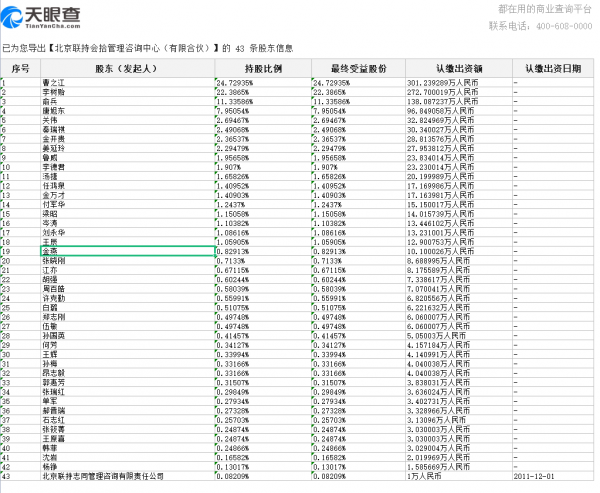Screen dimensions: 600x493
Task: Select the 认缴出资额 column header
Action: point(459,69)
